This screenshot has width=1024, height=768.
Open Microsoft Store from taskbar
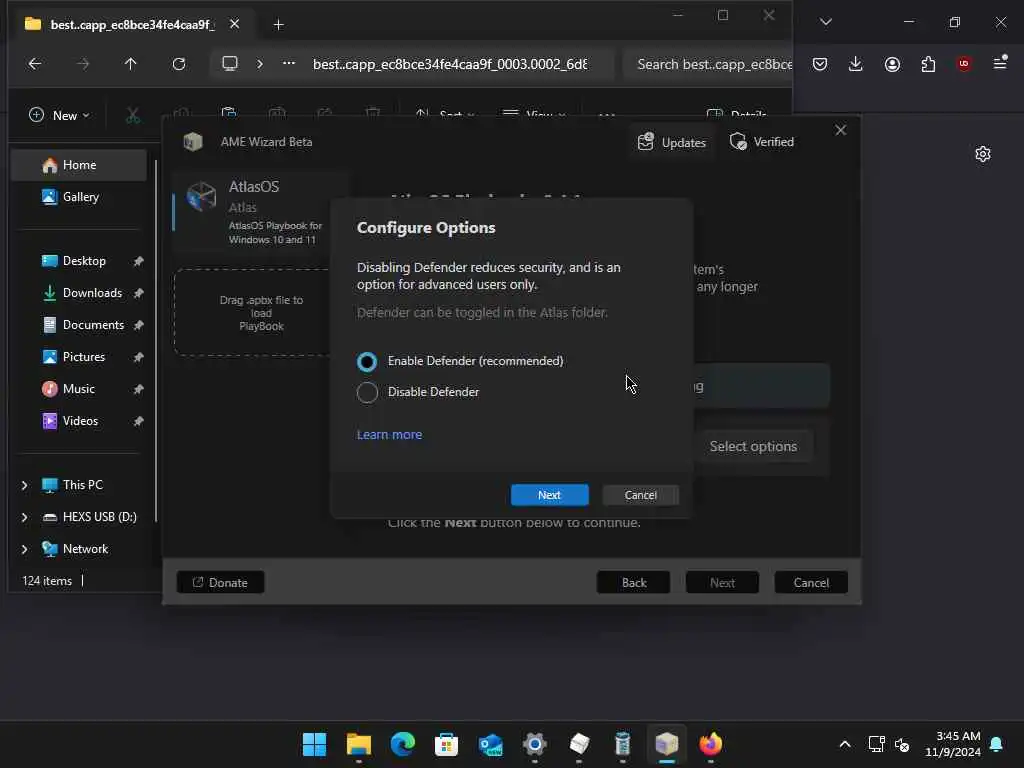447,744
